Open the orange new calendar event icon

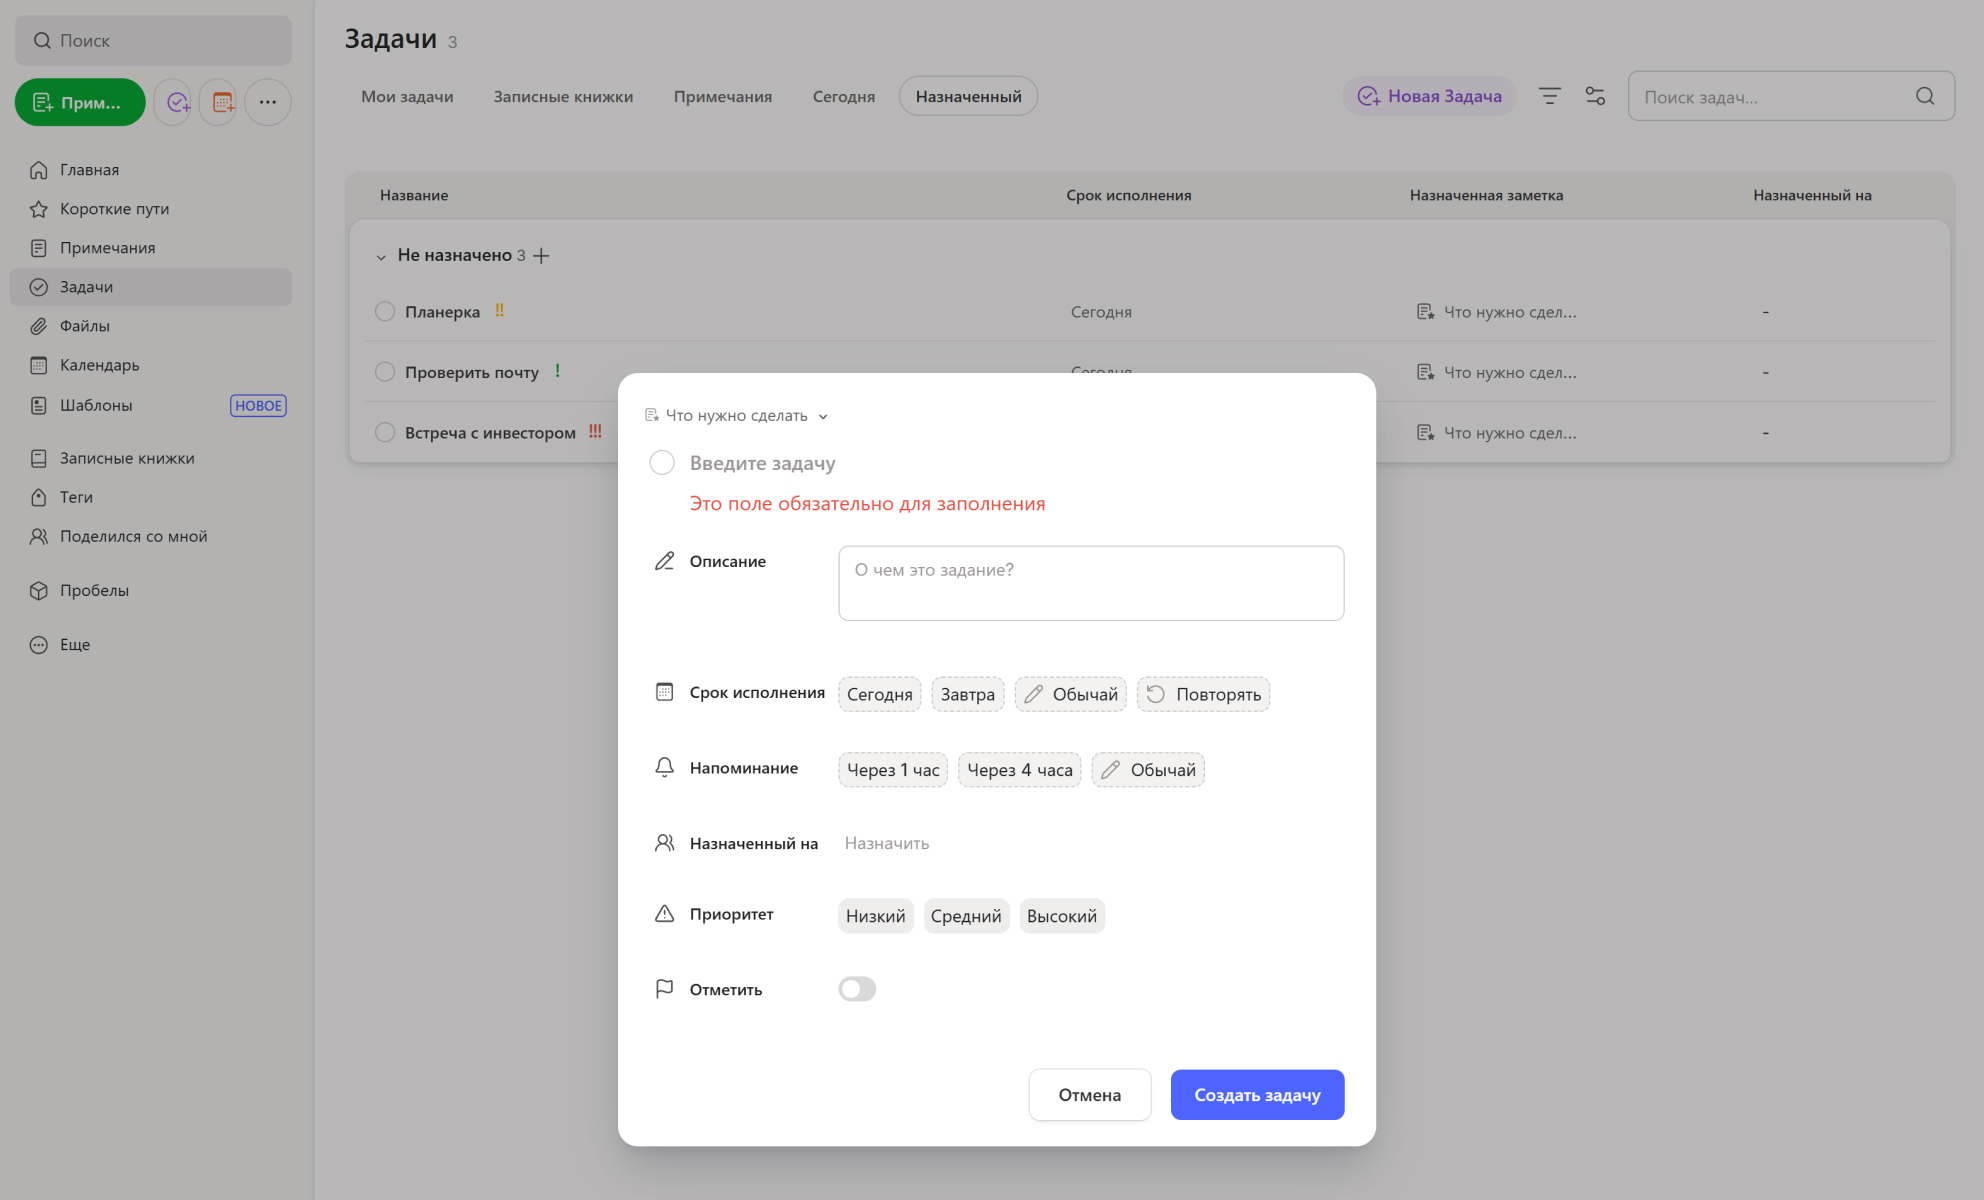[x=218, y=101]
